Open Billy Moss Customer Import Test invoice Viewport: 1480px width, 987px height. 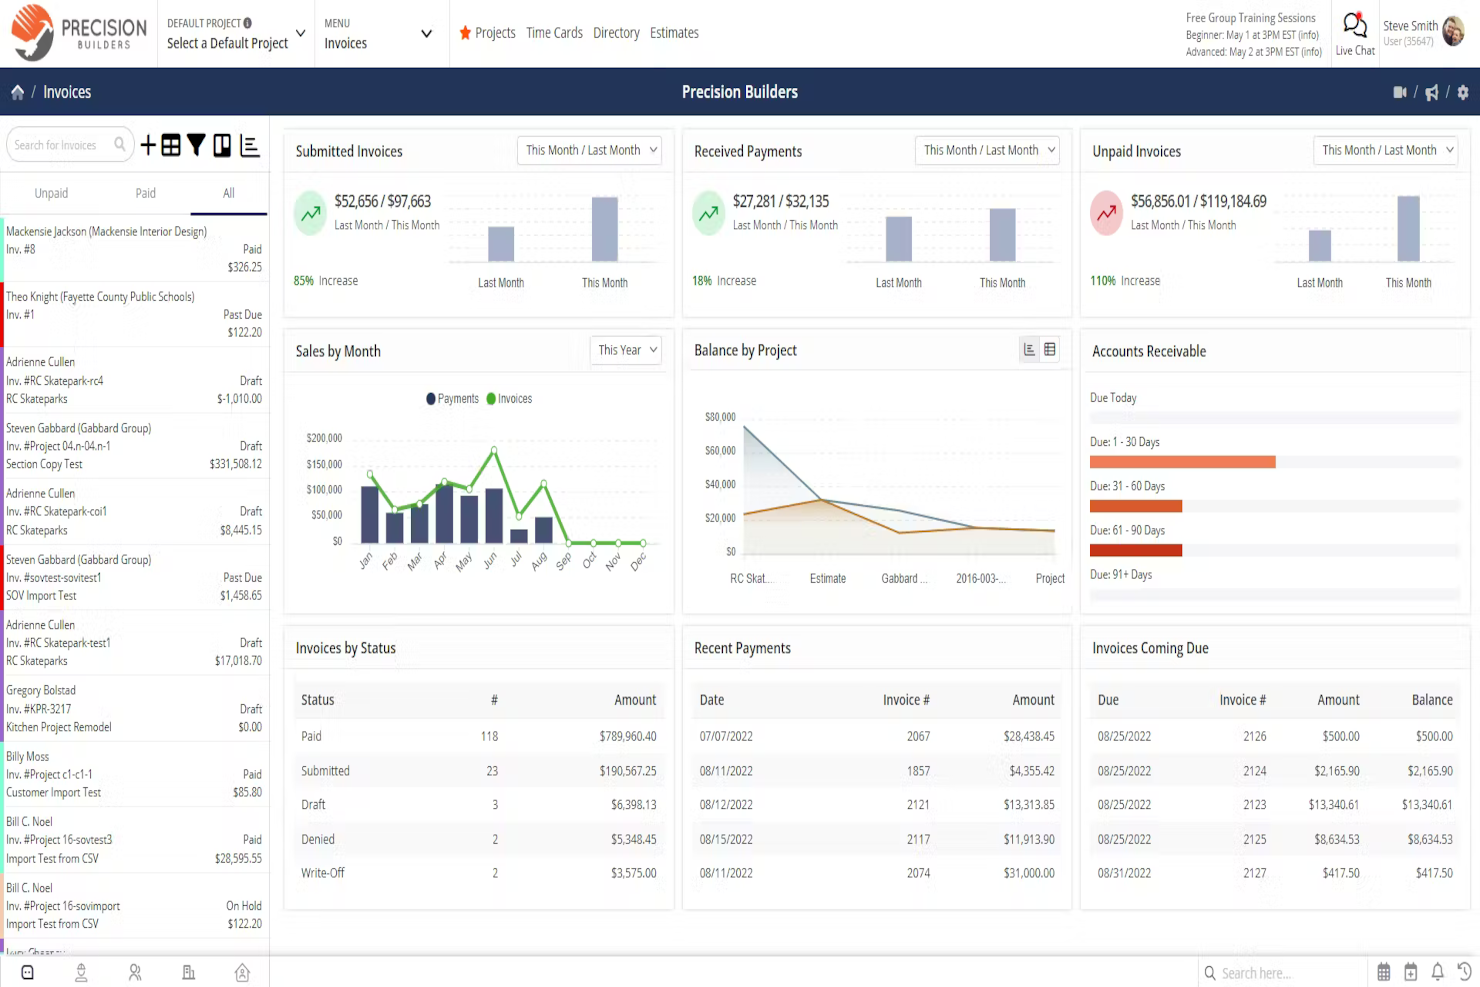134,774
